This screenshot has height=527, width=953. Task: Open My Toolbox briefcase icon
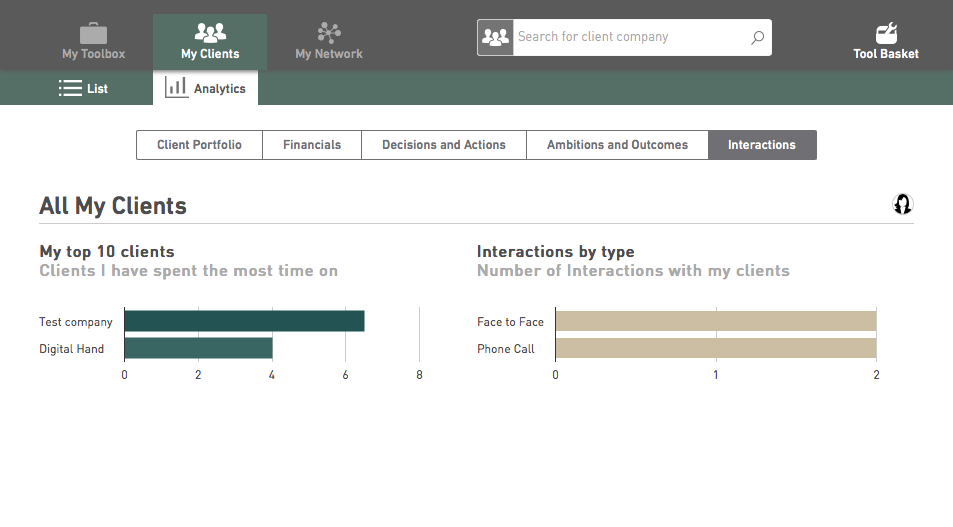[94, 33]
